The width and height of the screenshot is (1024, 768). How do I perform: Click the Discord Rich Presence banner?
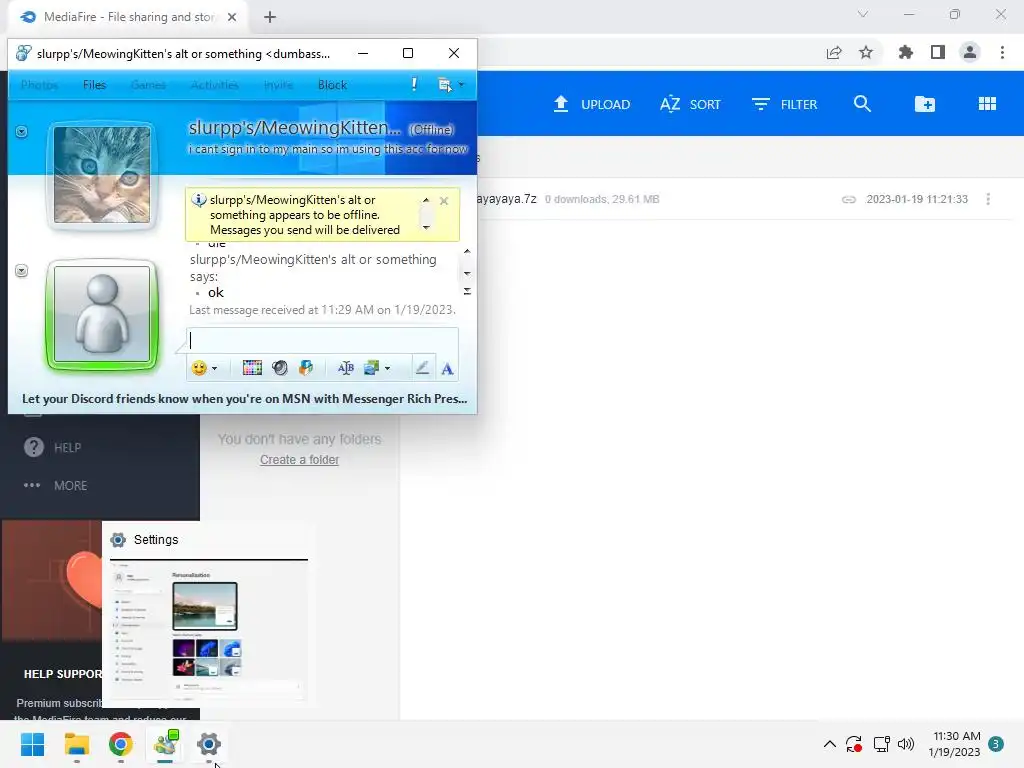244,399
